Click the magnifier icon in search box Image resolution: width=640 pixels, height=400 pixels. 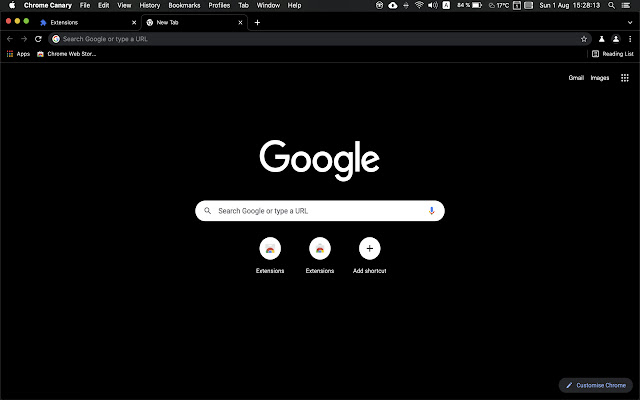click(x=207, y=211)
